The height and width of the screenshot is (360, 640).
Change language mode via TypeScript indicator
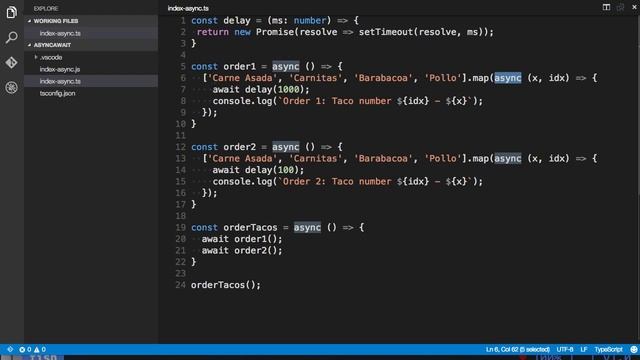tap(608, 349)
